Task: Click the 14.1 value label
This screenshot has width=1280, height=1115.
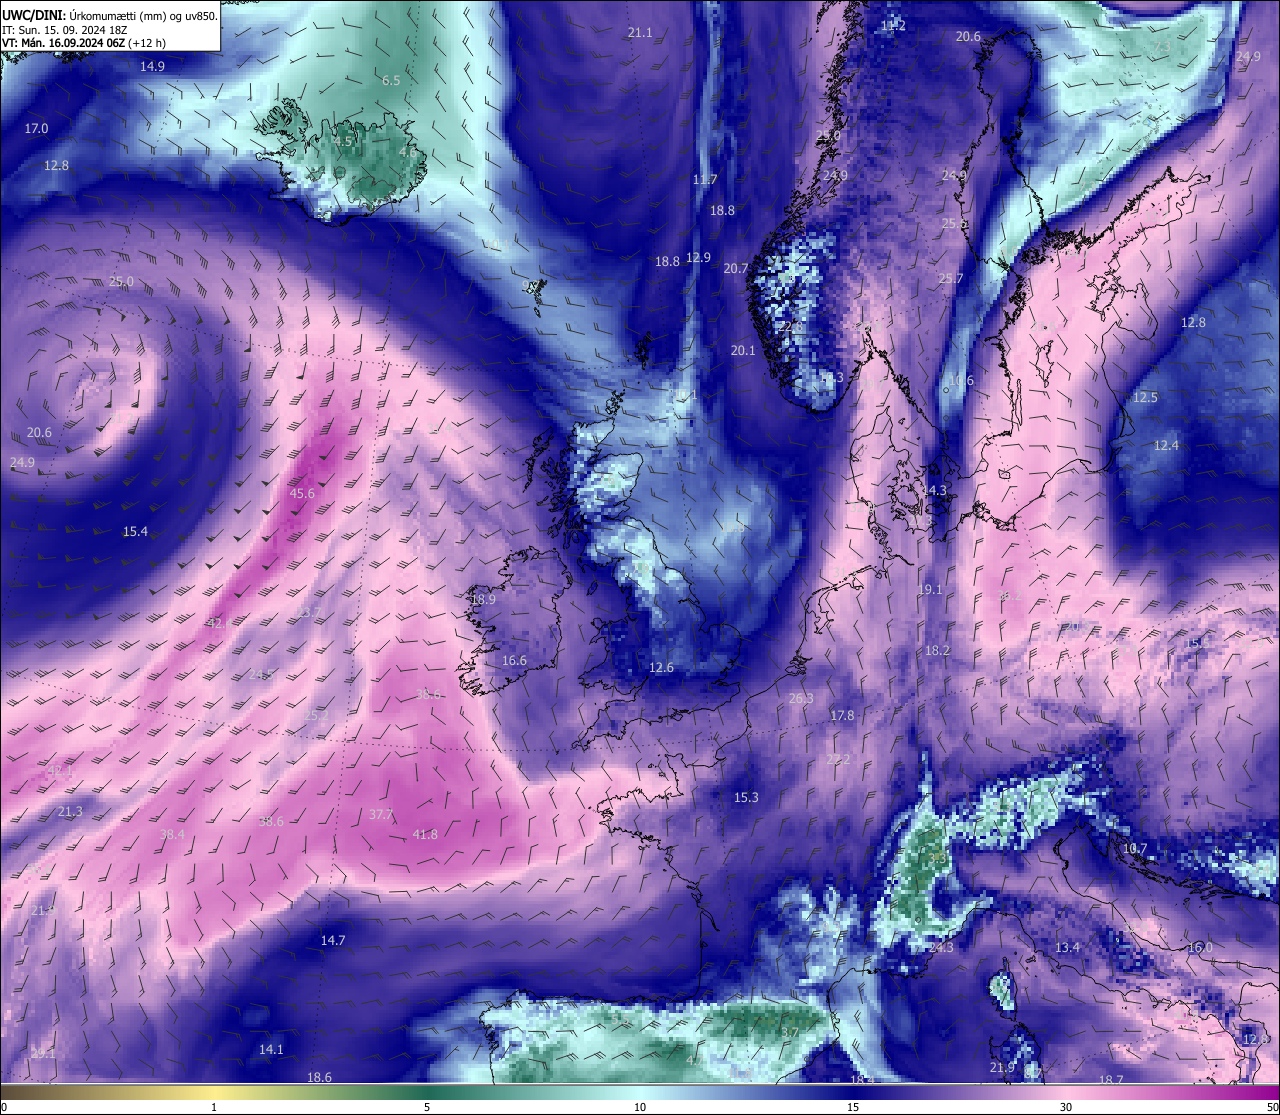Action: (271, 1049)
